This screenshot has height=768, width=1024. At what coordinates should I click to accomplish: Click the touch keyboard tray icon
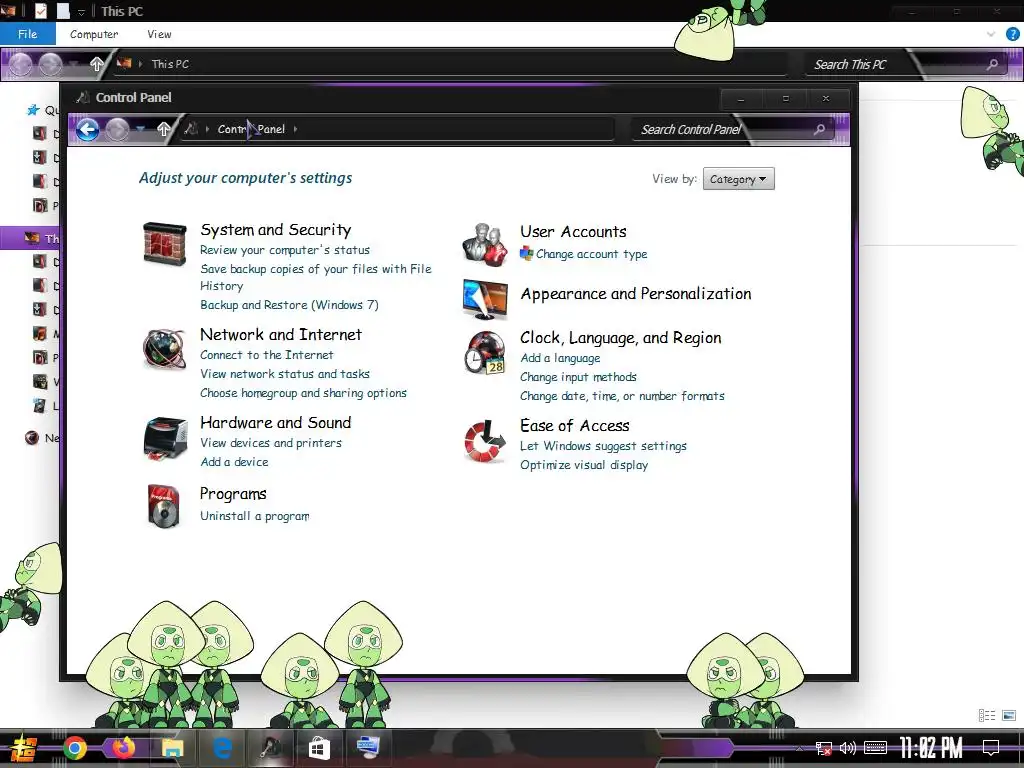pos(875,748)
